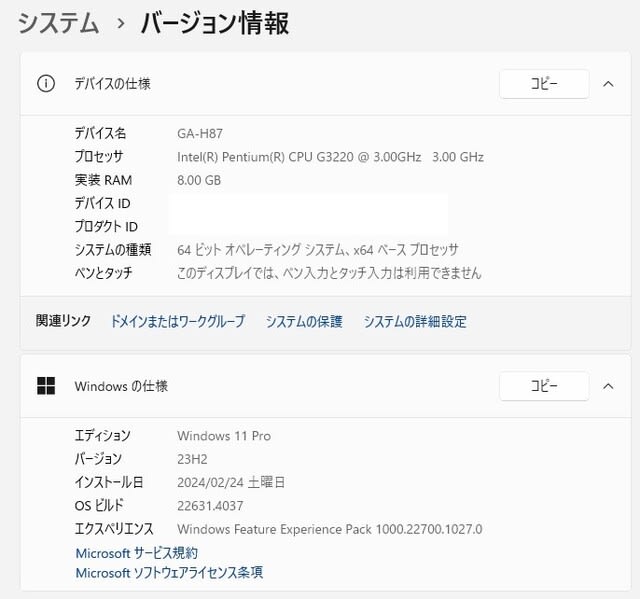Go back to システム breadcrumb

pos(58,23)
